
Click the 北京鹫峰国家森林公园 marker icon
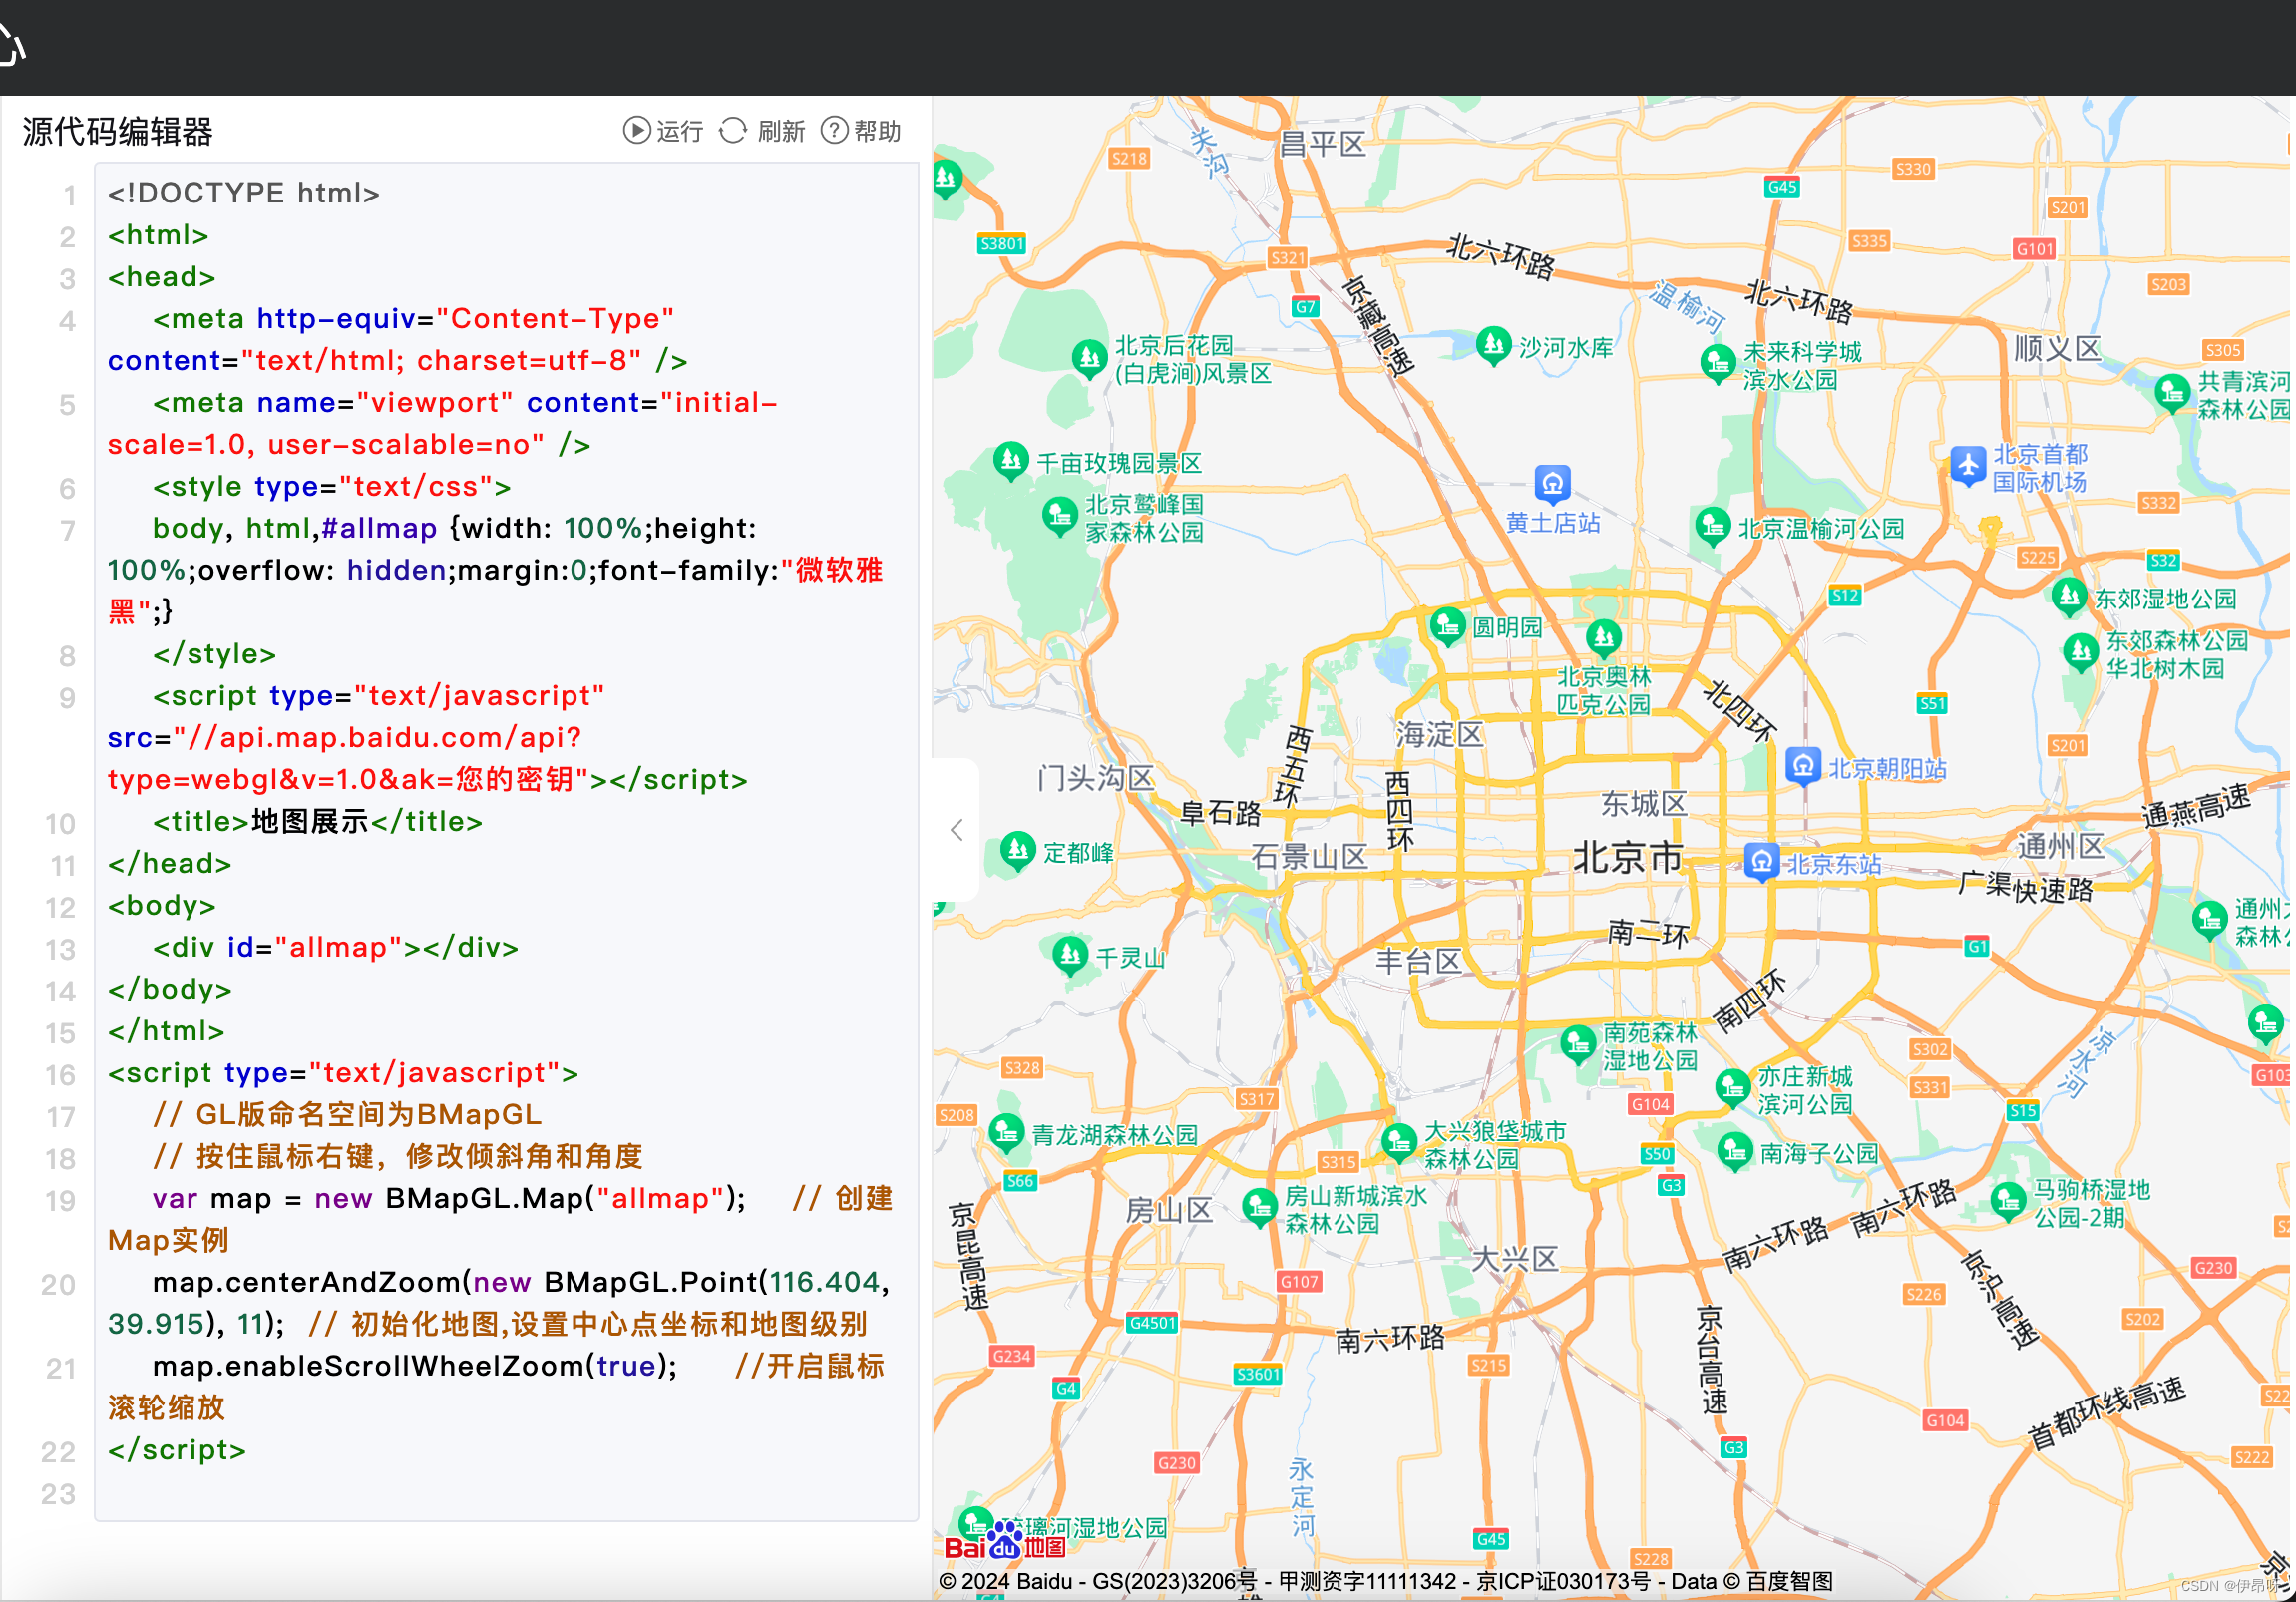(x=1059, y=517)
